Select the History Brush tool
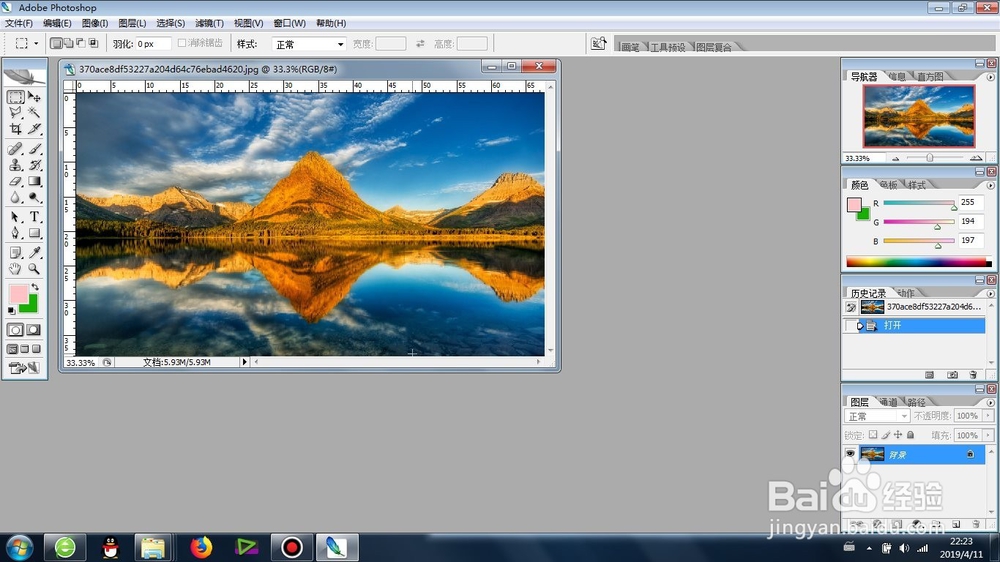This screenshot has width=1000, height=562. click(34, 165)
